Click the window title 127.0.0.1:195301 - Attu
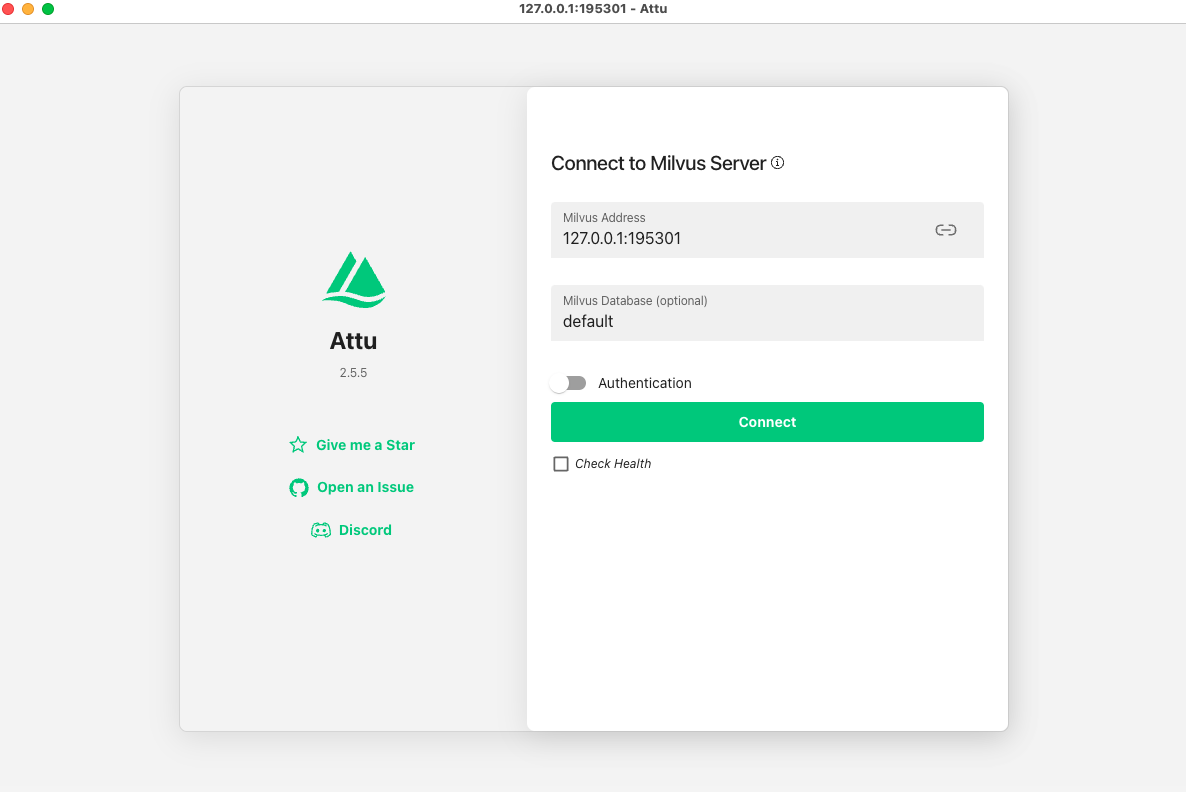The width and height of the screenshot is (1186, 792). (x=593, y=9)
